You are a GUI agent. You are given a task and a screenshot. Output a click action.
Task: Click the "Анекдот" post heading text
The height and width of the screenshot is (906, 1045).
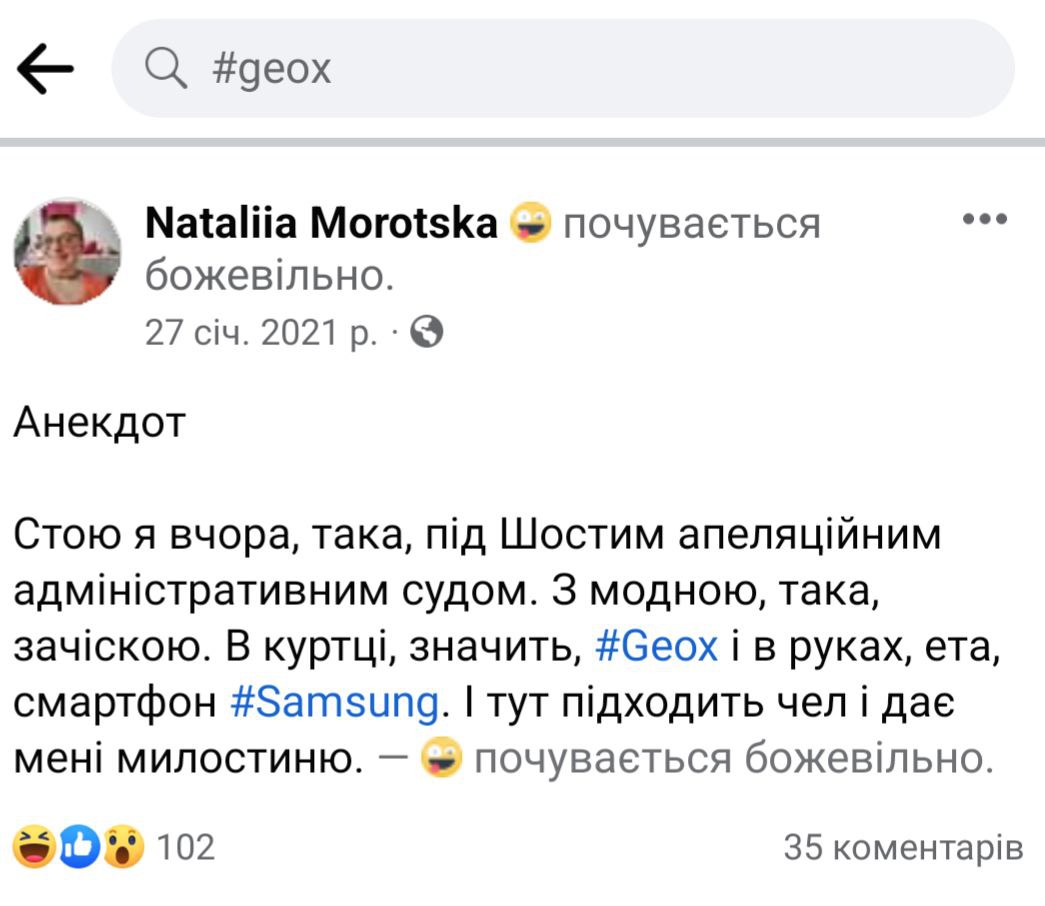100,424
